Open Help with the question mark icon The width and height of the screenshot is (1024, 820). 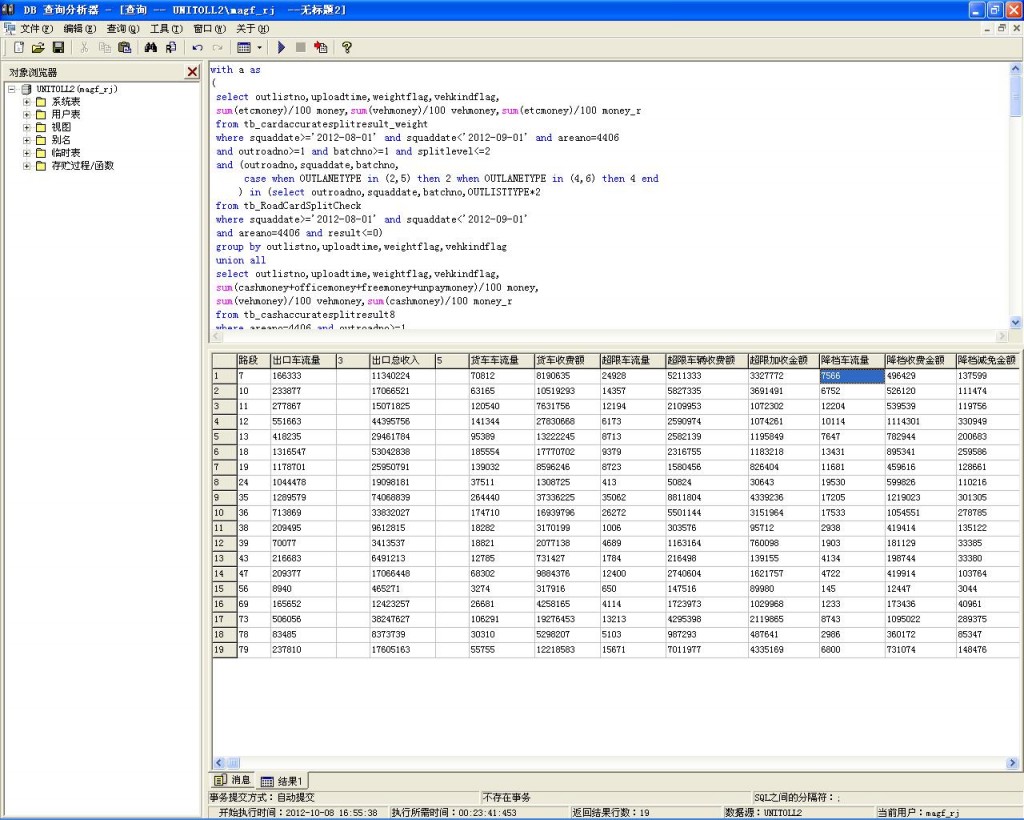pos(347,47)
